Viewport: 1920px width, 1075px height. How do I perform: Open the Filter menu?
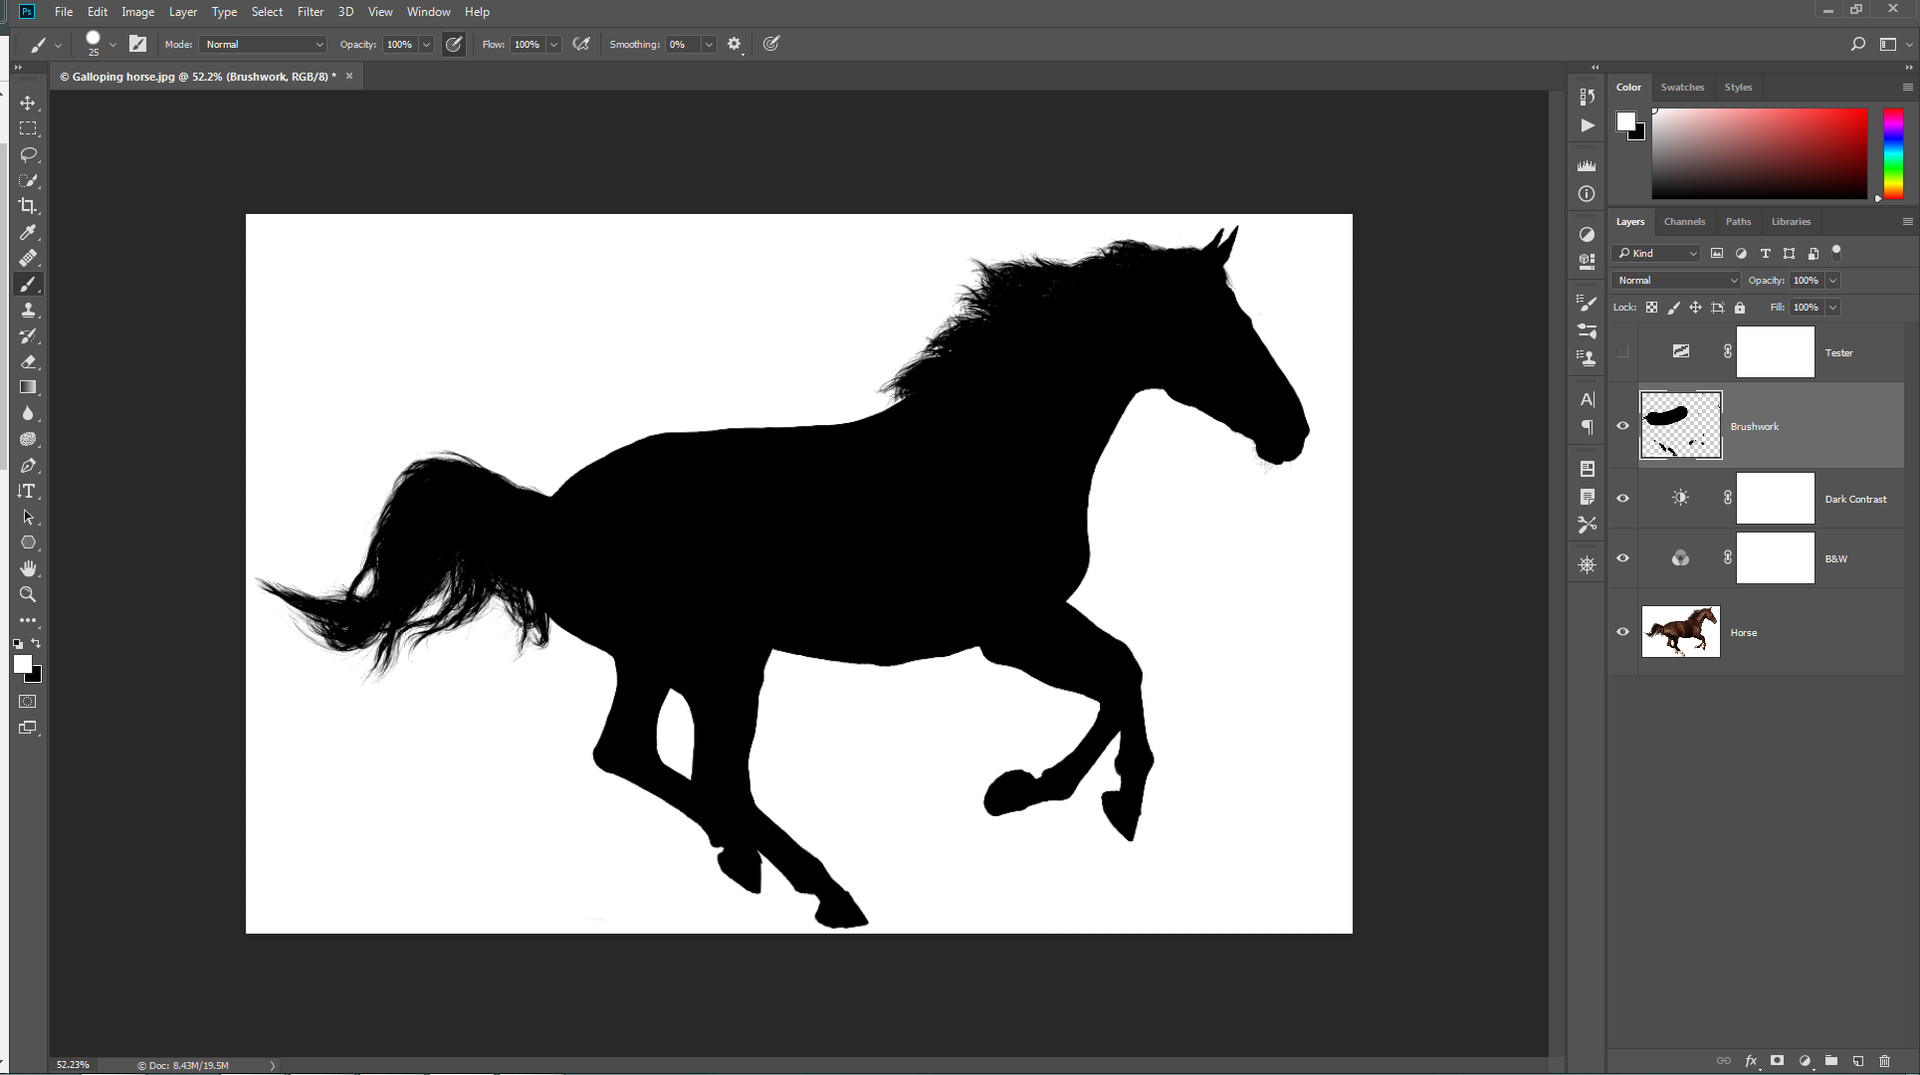310,11
